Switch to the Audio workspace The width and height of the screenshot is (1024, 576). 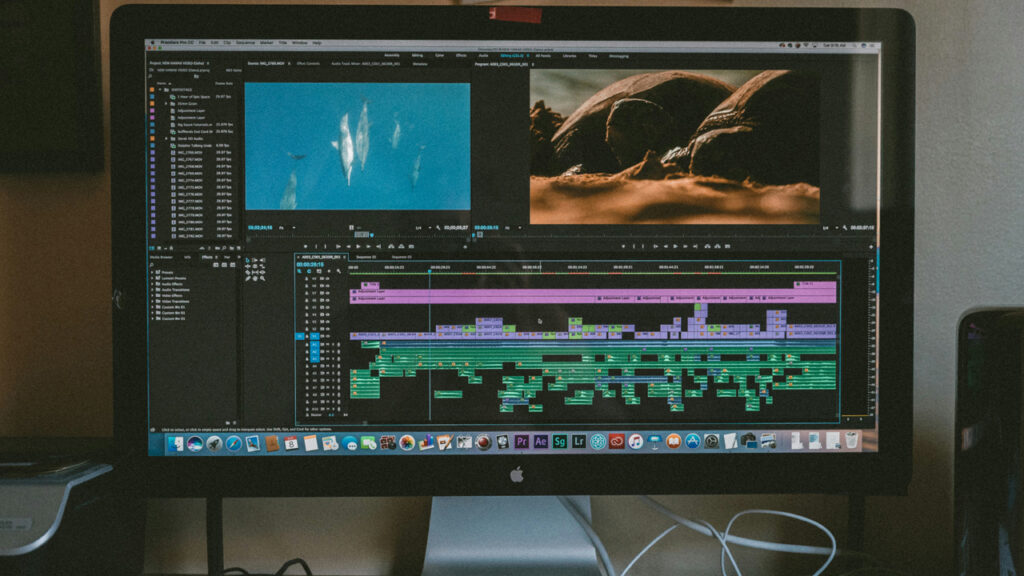pos(484,56)
